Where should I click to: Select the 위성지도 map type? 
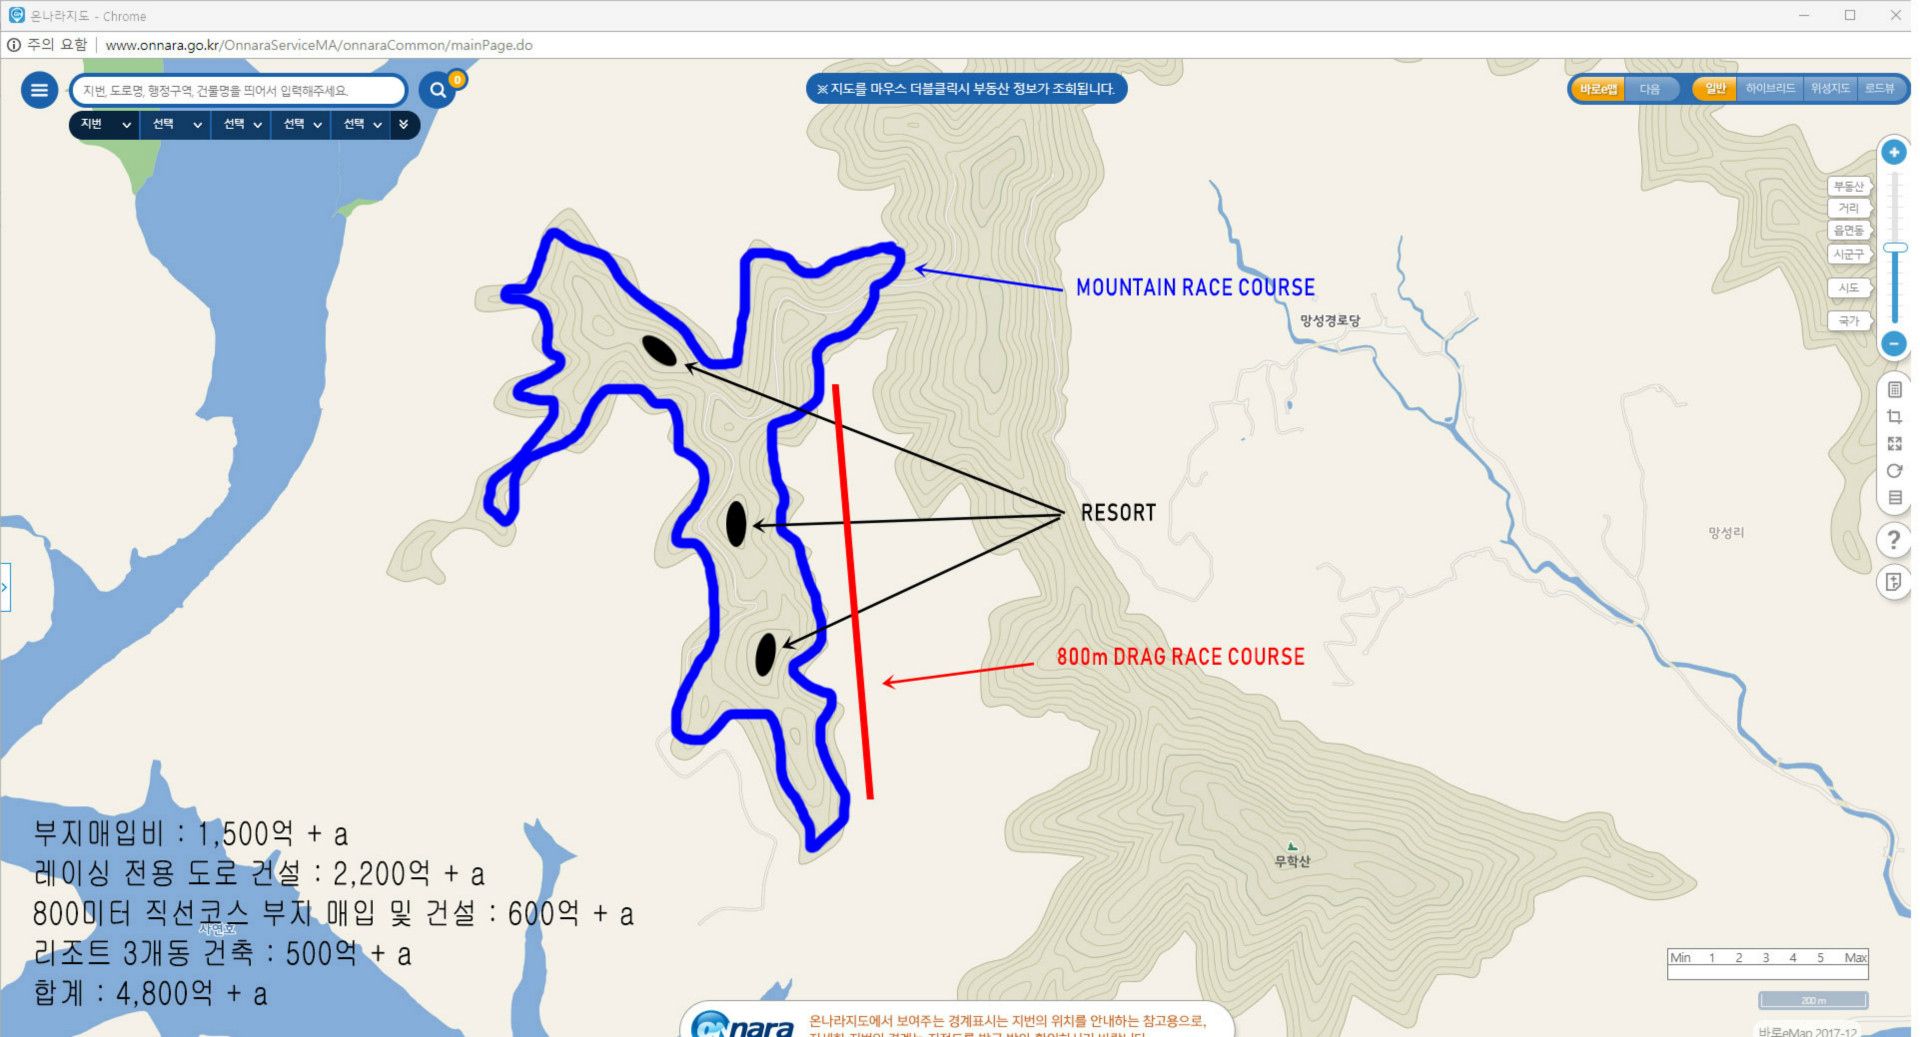click(1830, 88)
